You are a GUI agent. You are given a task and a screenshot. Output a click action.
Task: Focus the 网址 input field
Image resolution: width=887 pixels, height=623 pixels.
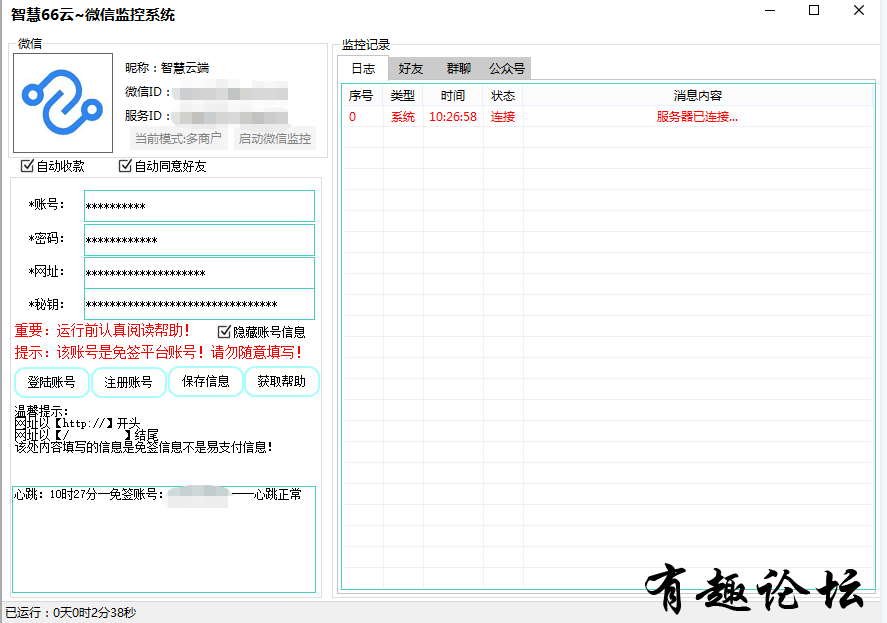[x=199, y=273]
